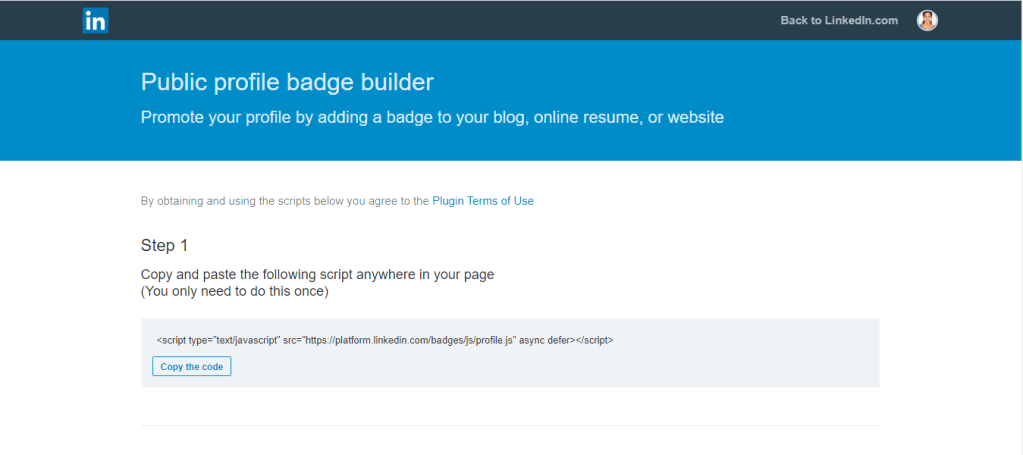Open the Plugin Terms of Use link

483,201
